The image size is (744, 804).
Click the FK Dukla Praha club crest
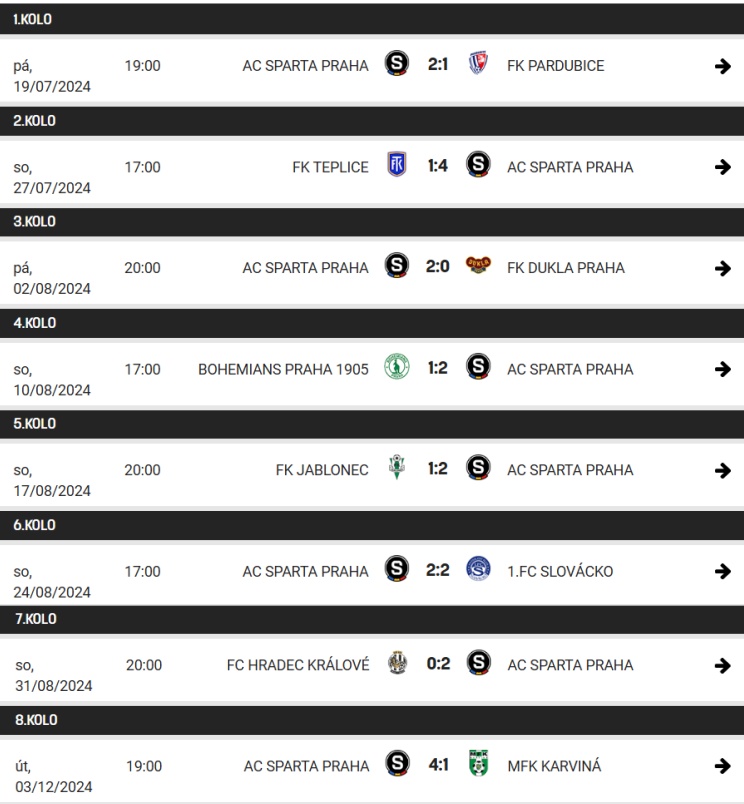coord(478,267)
